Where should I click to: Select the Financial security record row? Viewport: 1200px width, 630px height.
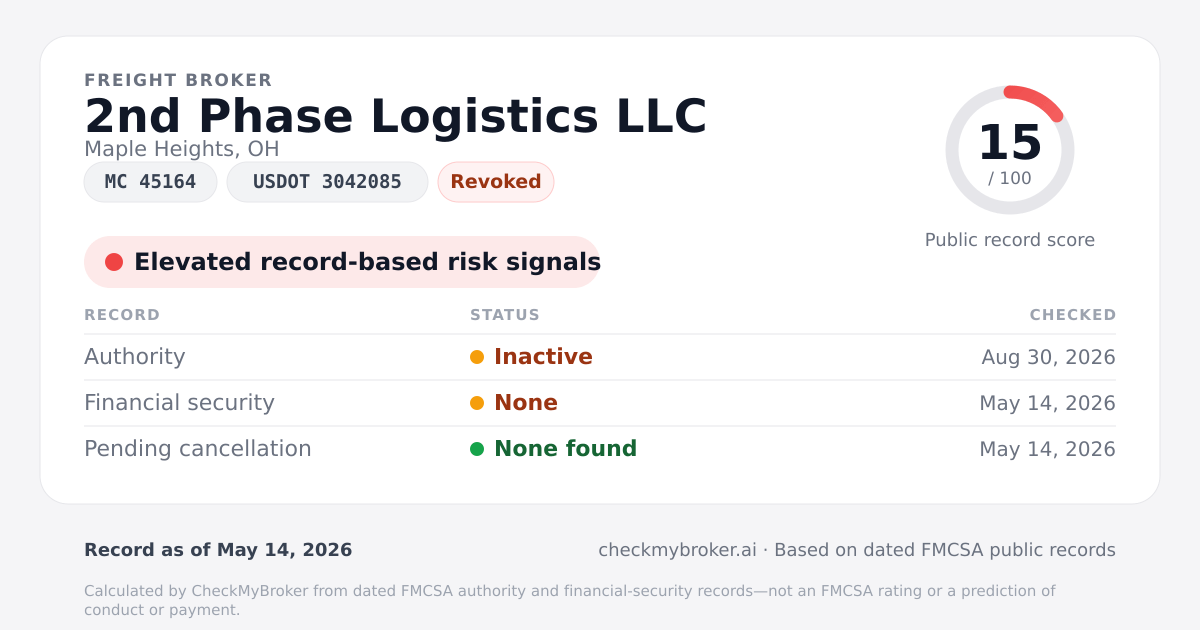(x=600, y=403)
